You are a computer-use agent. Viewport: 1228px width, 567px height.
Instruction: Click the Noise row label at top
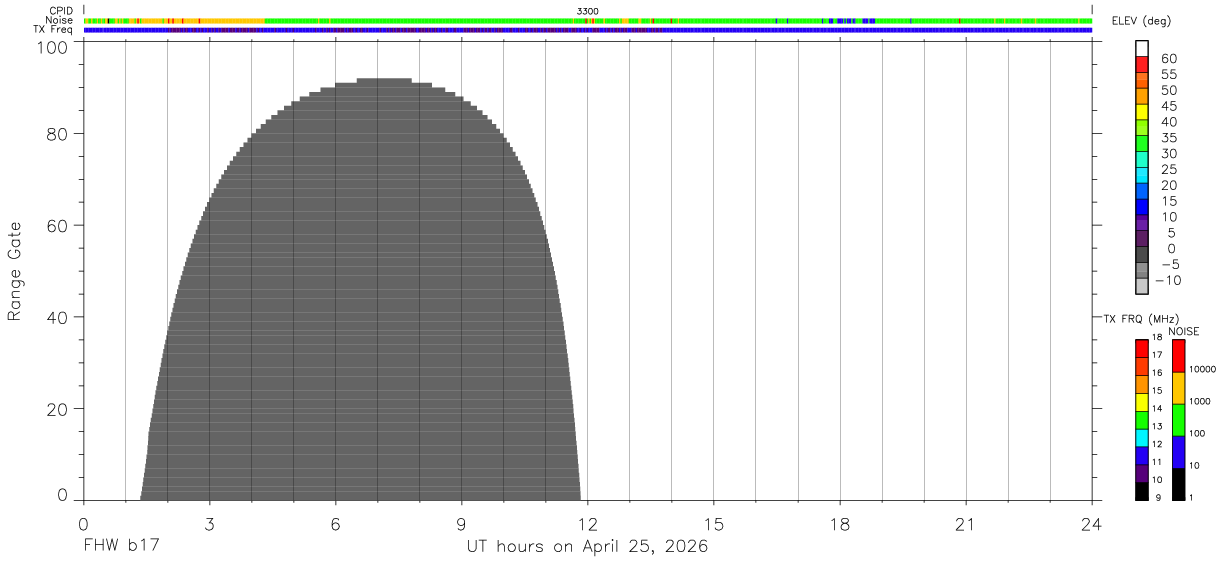click(59, 20)
